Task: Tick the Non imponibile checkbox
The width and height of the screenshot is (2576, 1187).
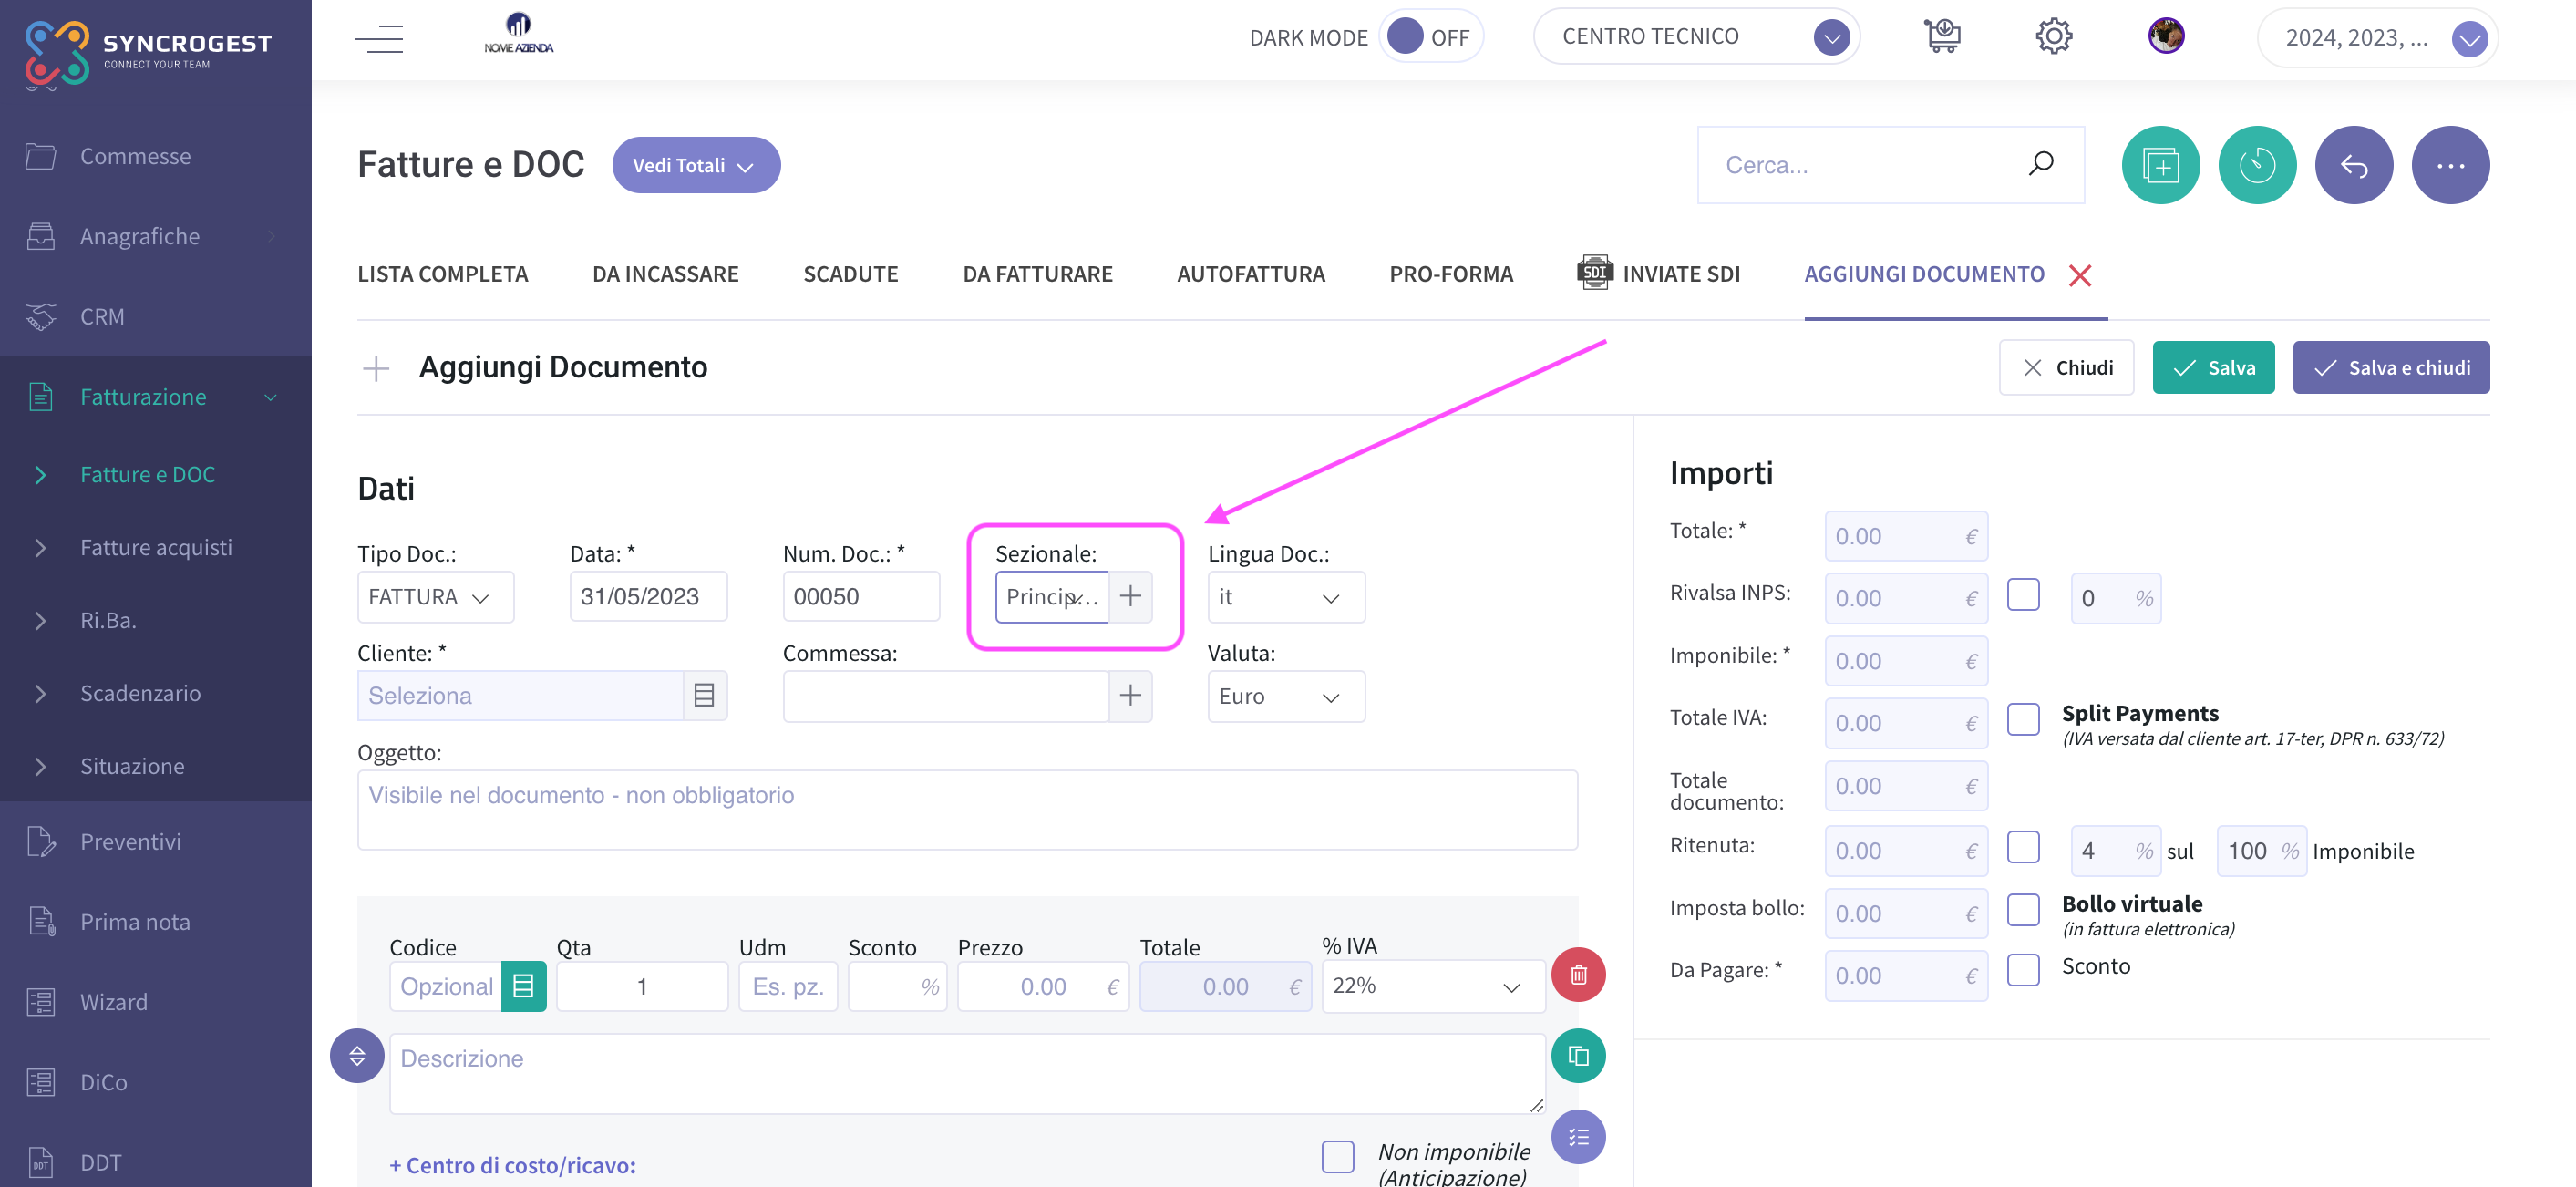Action: pyautogui.click(x=1338, y=1157)
